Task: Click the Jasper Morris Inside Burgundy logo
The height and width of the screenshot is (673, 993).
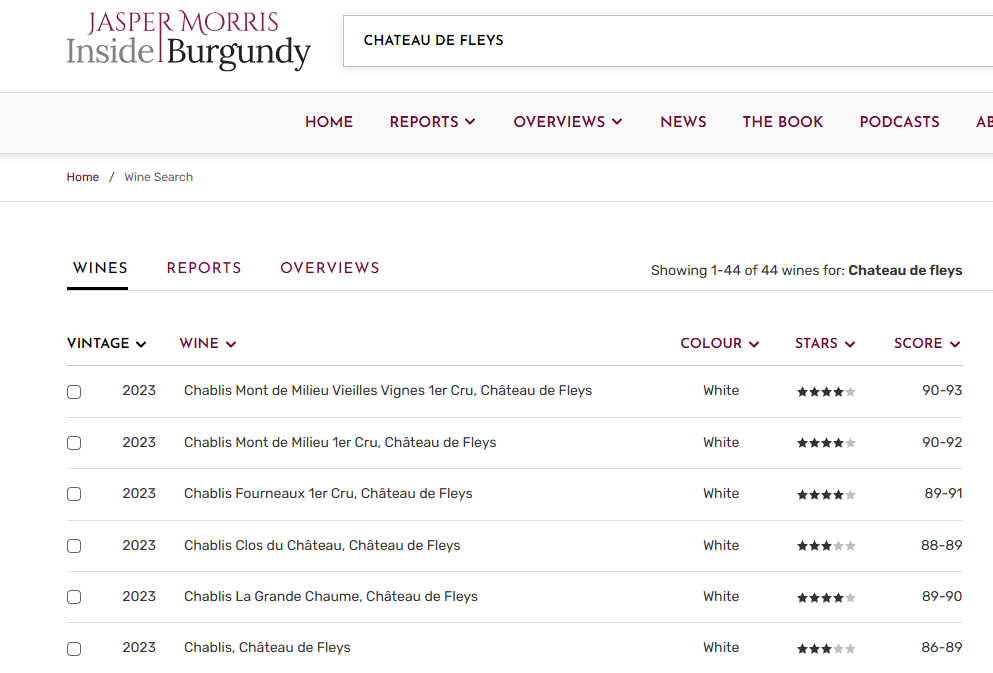Action: pos(188,41)
